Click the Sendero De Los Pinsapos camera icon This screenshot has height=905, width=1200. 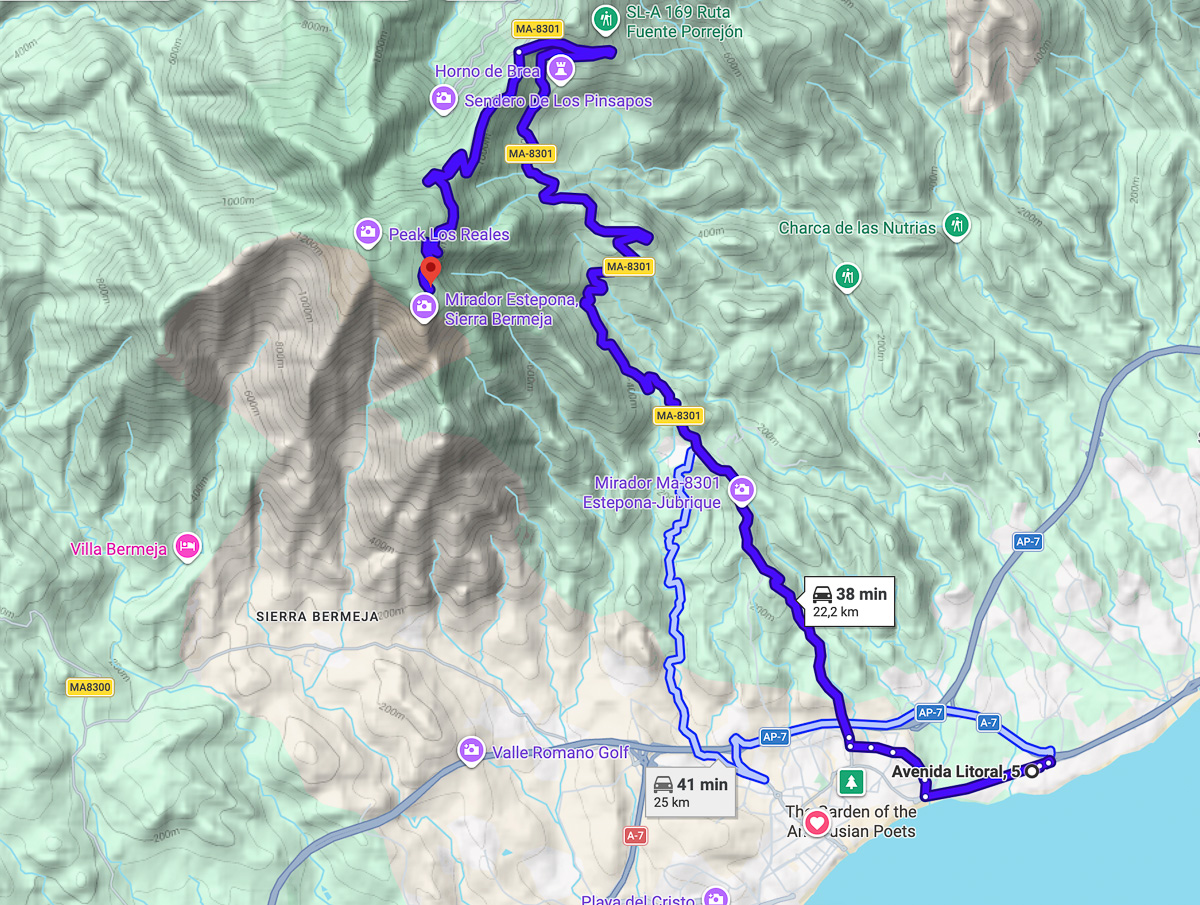[x=442, y=100]
